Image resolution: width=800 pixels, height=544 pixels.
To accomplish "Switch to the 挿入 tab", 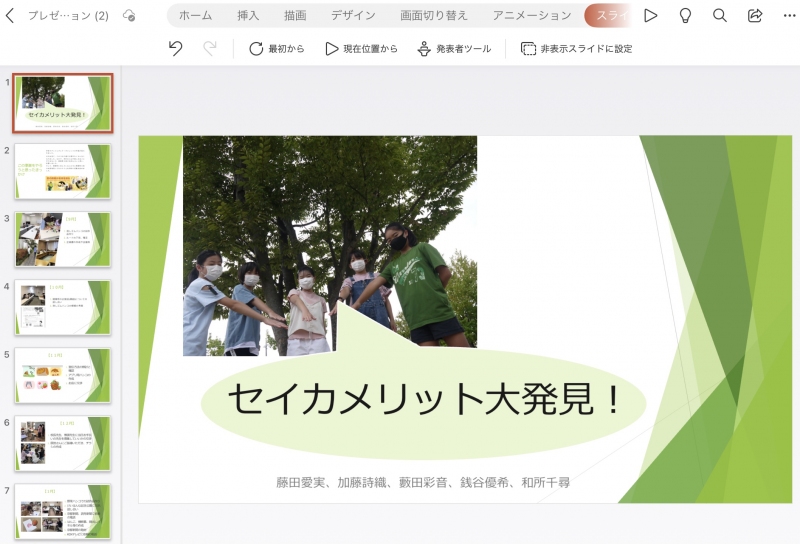I will [x=248, y=16].
